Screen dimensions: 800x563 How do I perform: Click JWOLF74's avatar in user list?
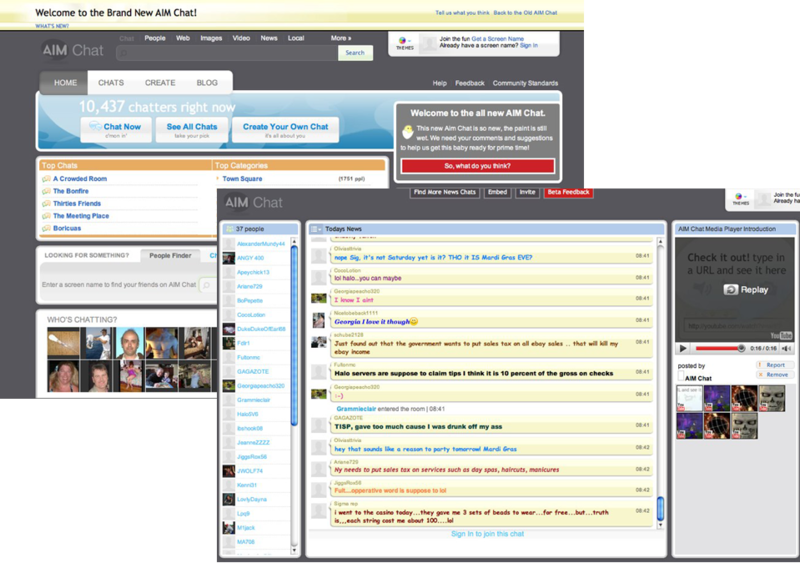tap(229, 471)
